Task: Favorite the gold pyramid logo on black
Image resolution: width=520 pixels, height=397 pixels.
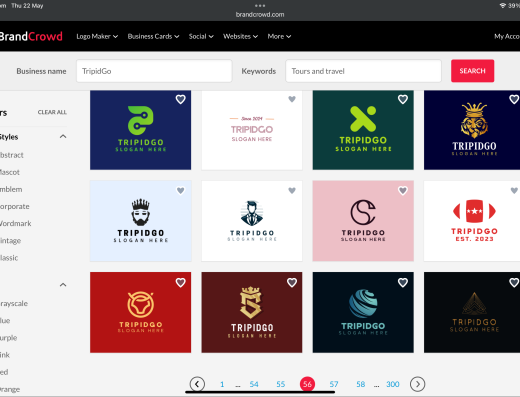Action: (514, 283)
